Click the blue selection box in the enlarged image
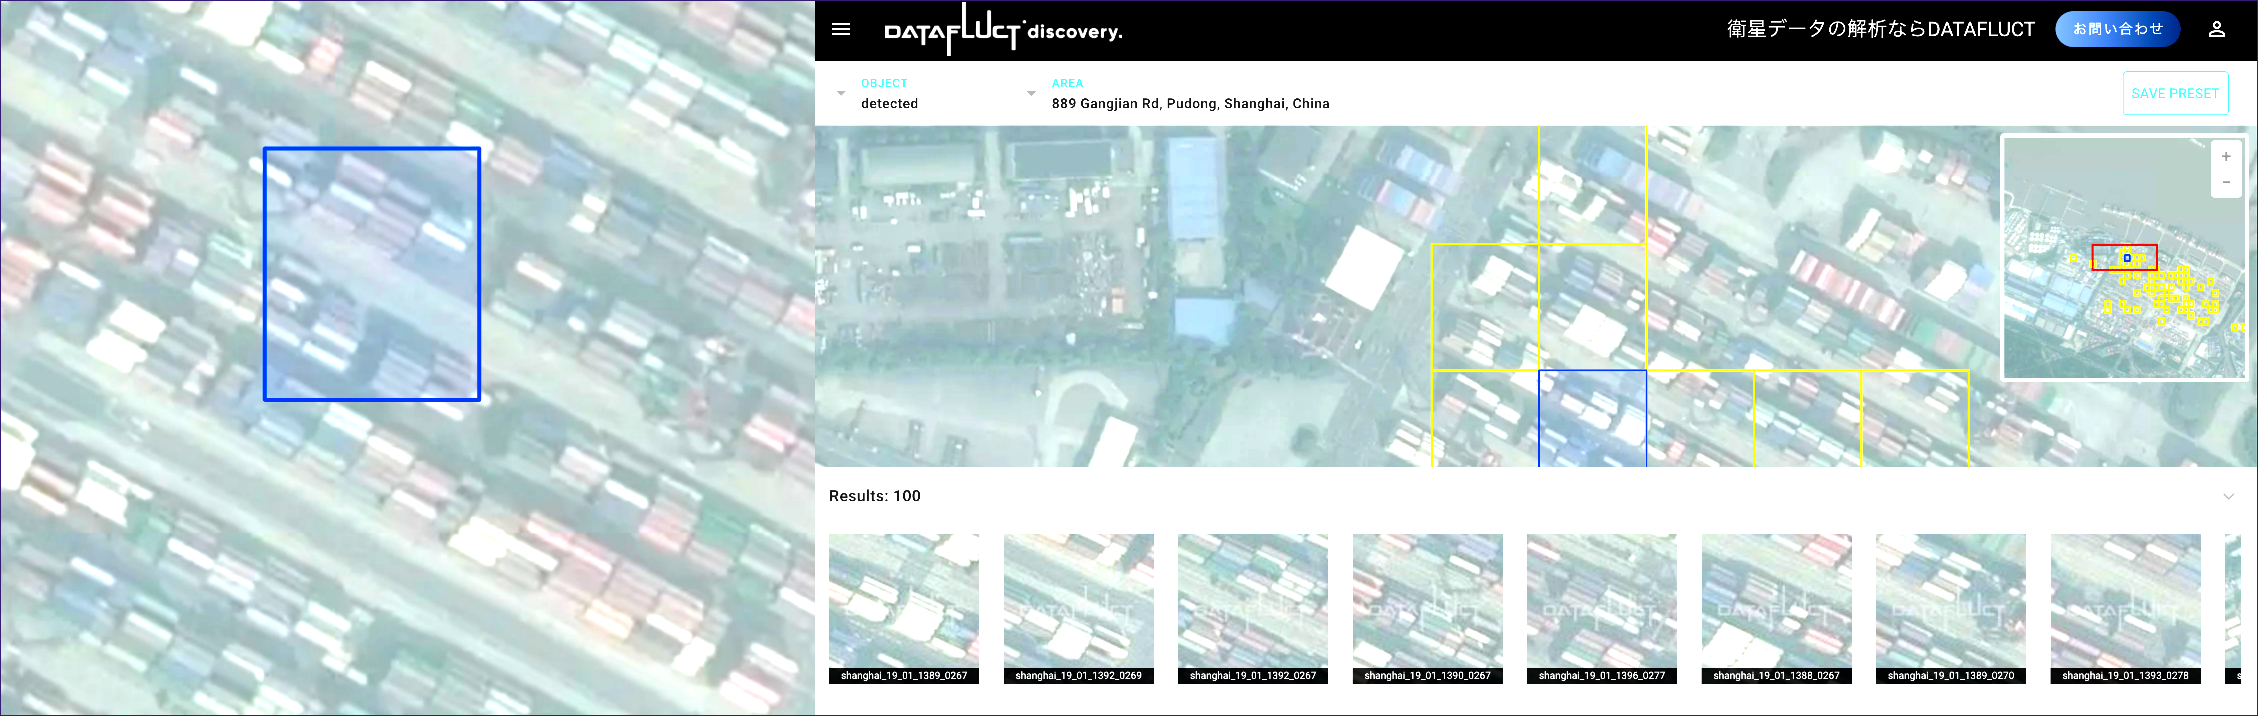 pos(372,274)
